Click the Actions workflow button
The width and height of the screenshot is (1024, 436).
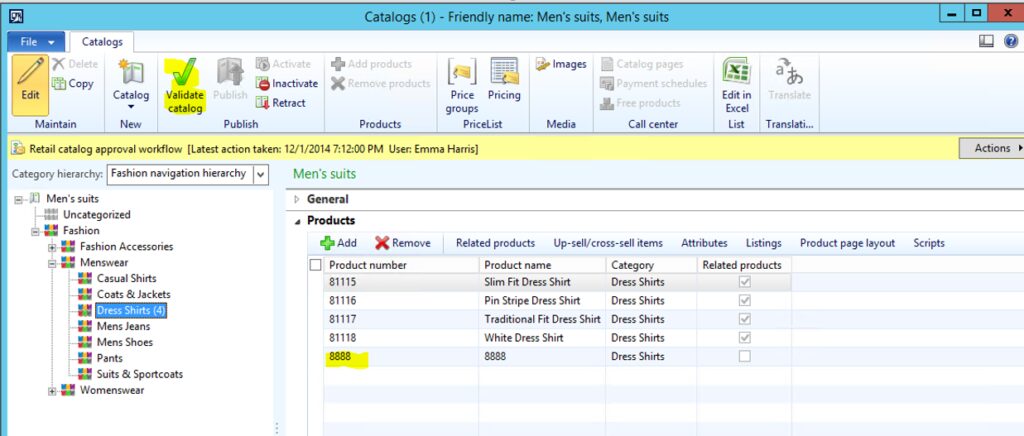pos(992,148)
